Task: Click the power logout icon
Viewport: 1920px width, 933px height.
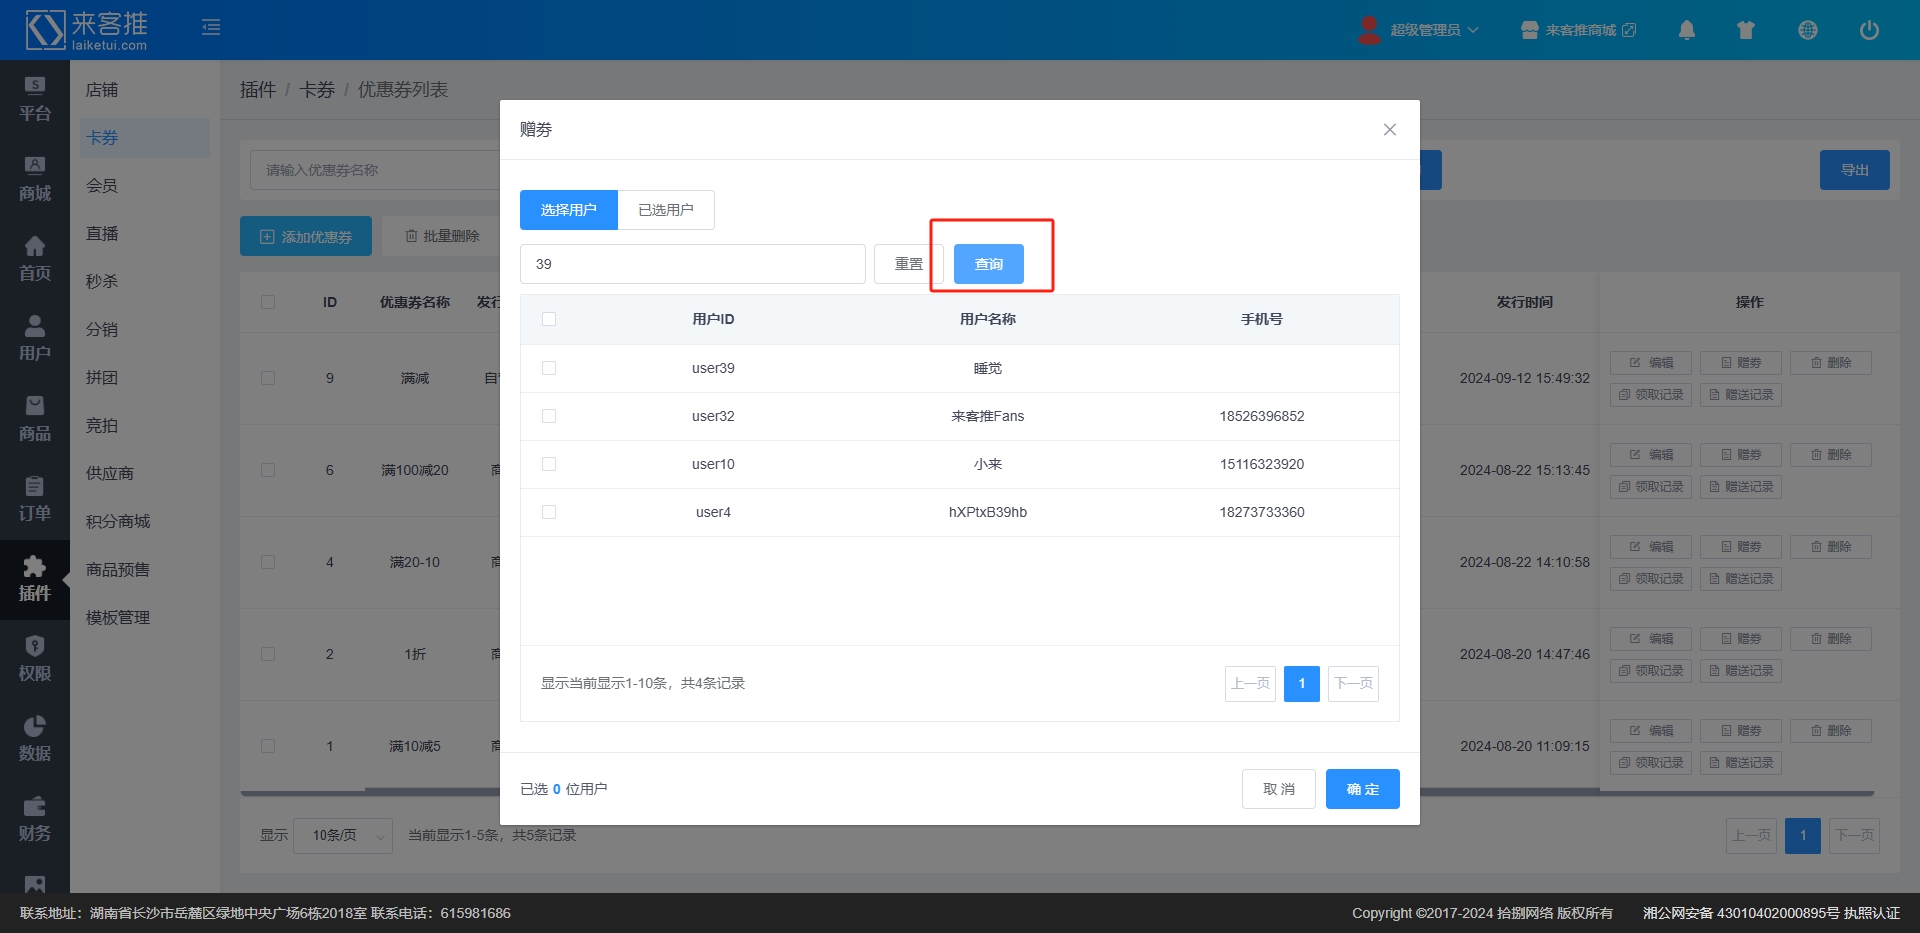Action: 1868,30
